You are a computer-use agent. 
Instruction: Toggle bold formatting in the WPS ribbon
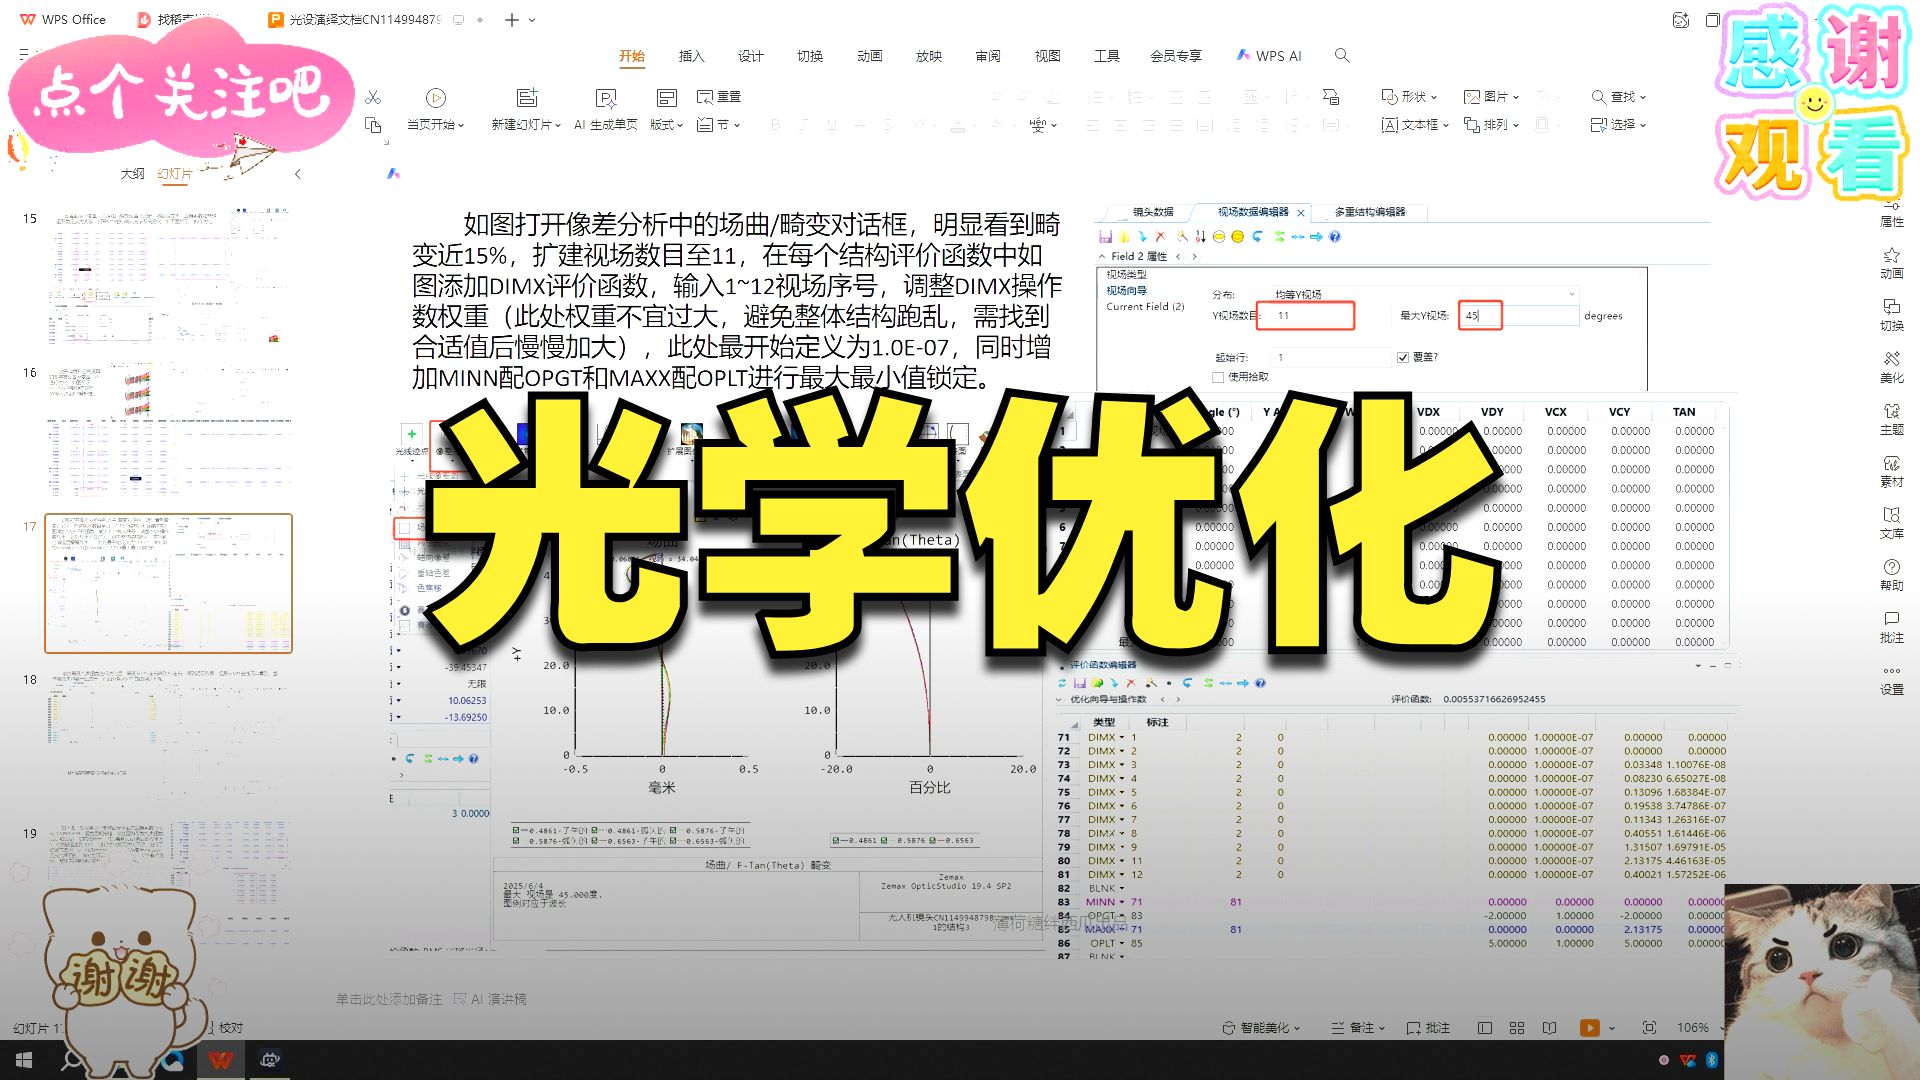point(775,125)
